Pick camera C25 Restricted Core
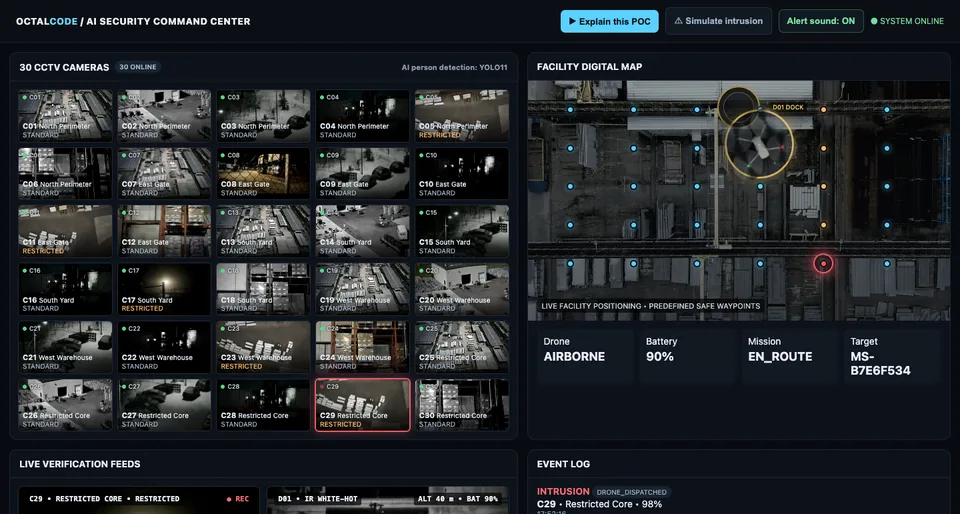 [x=462, y=346]
